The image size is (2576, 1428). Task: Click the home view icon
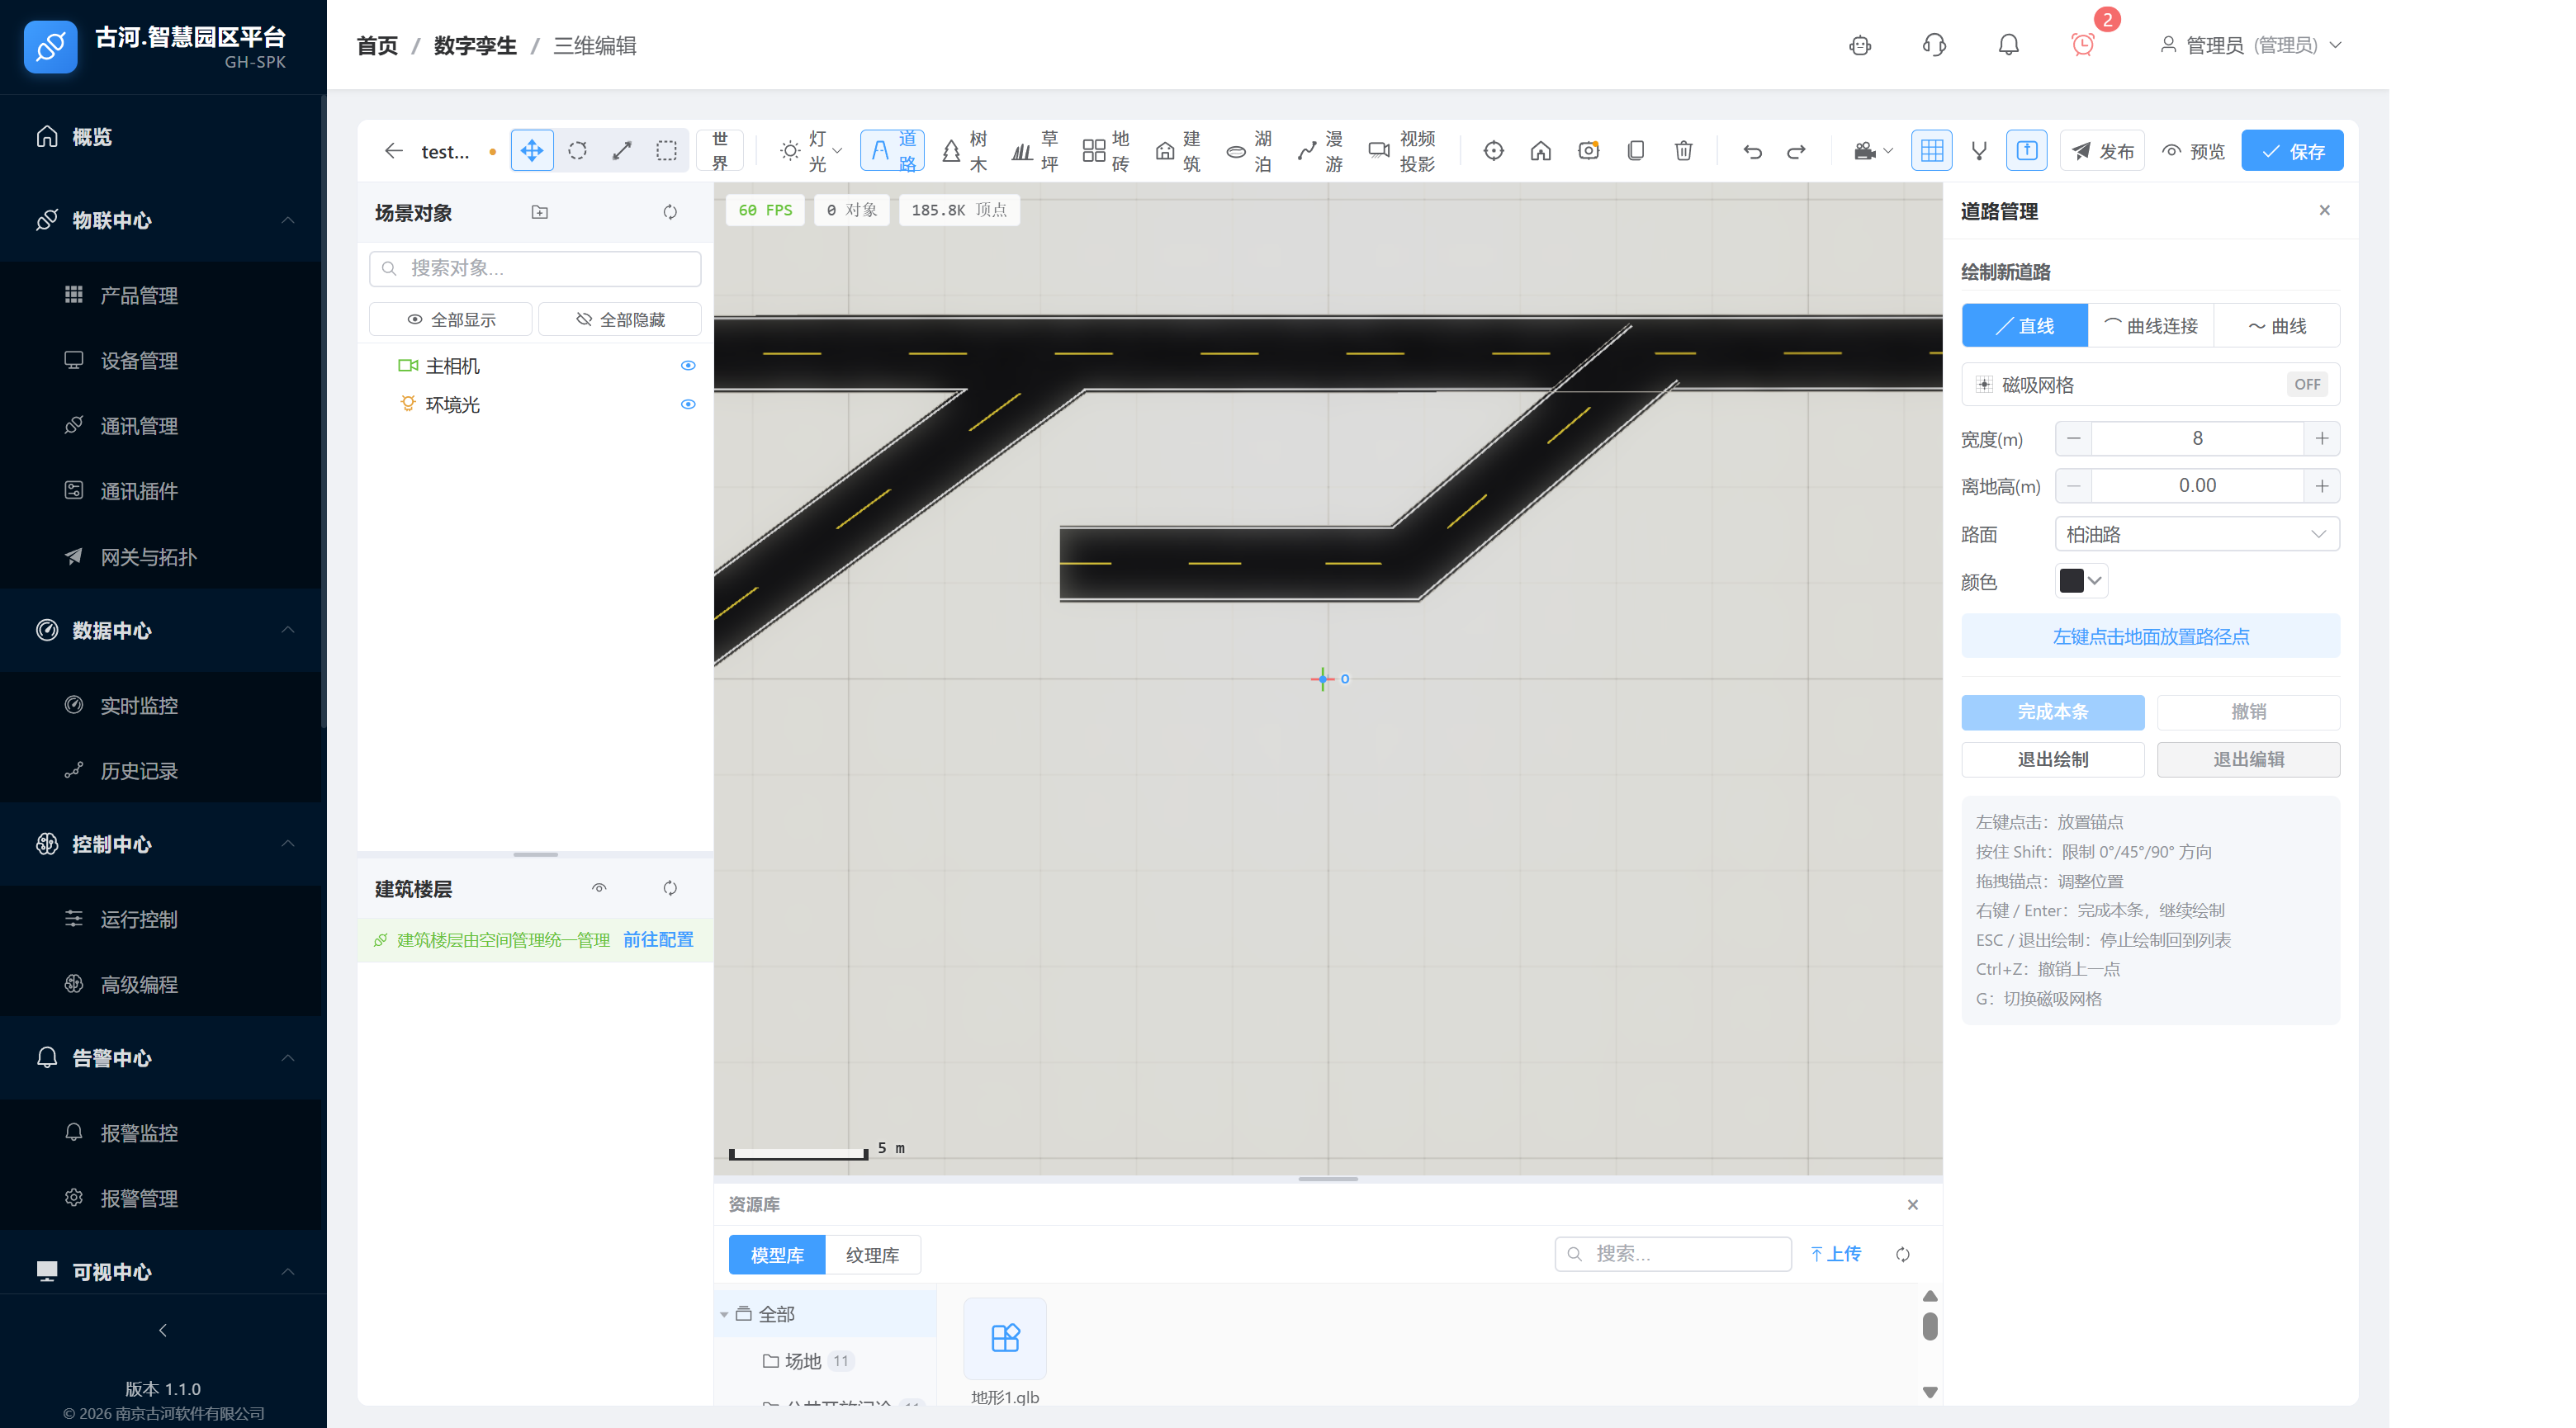click(1540, 151)
